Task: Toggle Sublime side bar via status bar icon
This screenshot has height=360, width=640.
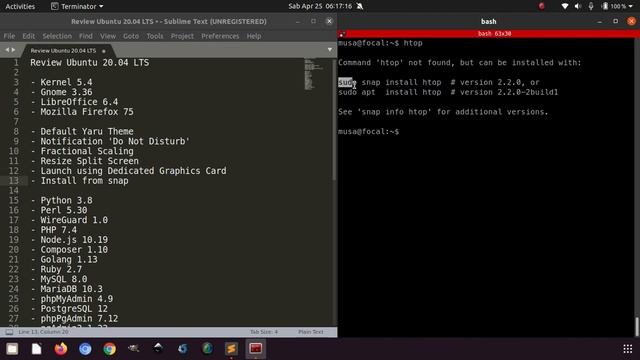Action: (9, 332)
